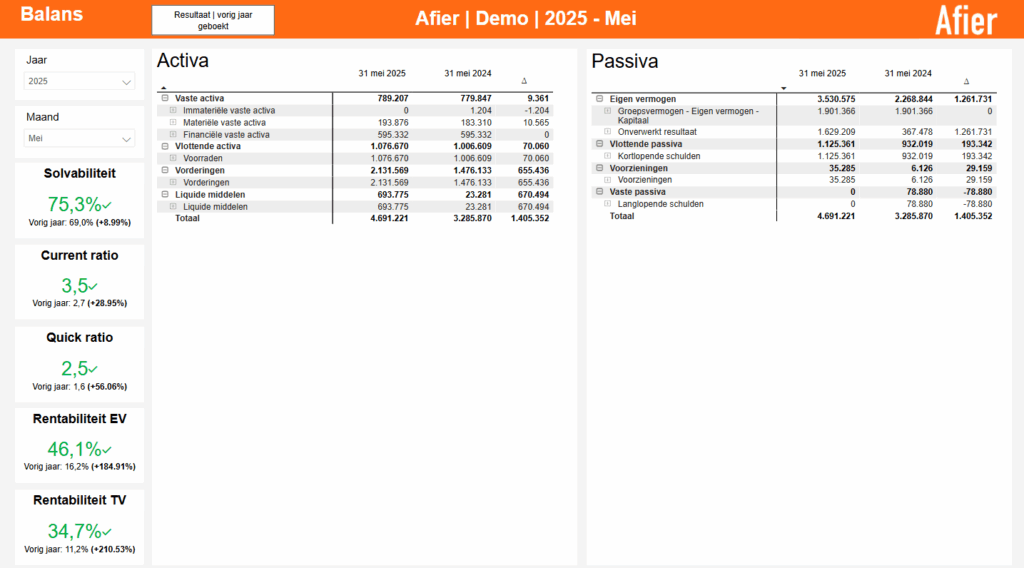
Task: Expand the Voorraden row
Action: [173, 158]
